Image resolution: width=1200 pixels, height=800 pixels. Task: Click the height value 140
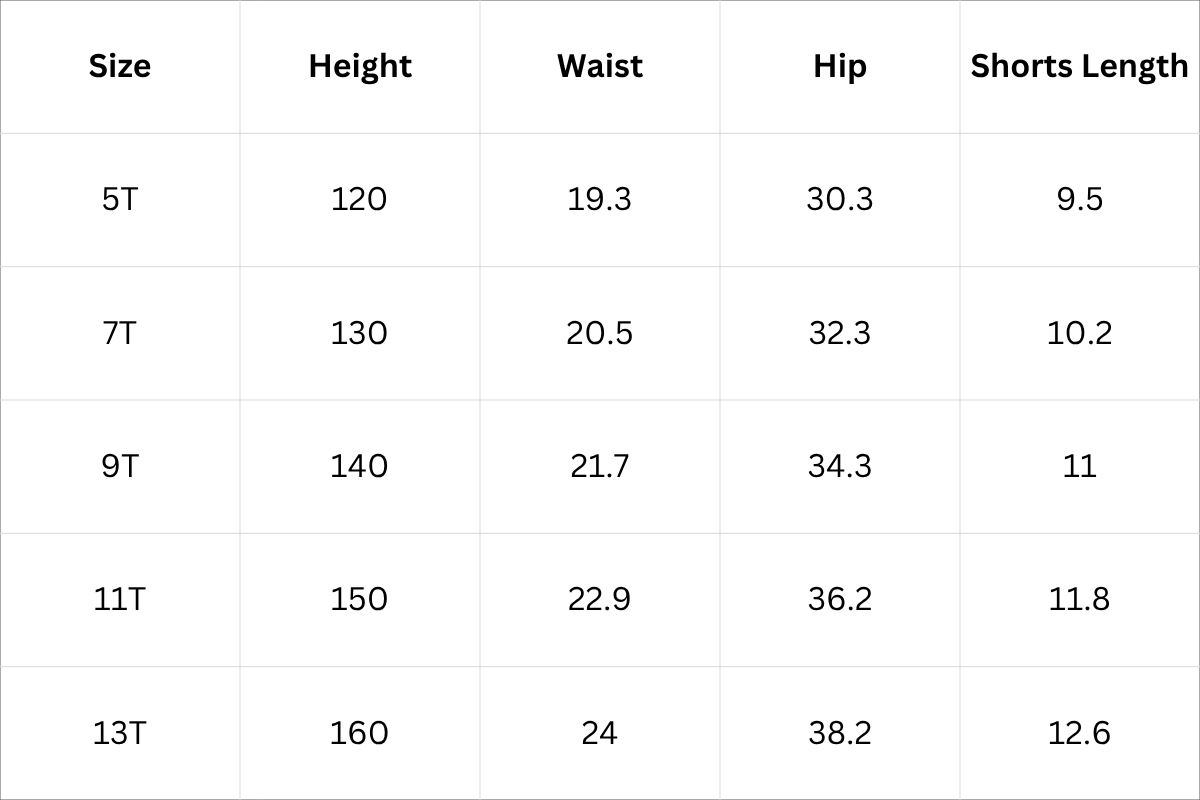click(x=359, y=466)
